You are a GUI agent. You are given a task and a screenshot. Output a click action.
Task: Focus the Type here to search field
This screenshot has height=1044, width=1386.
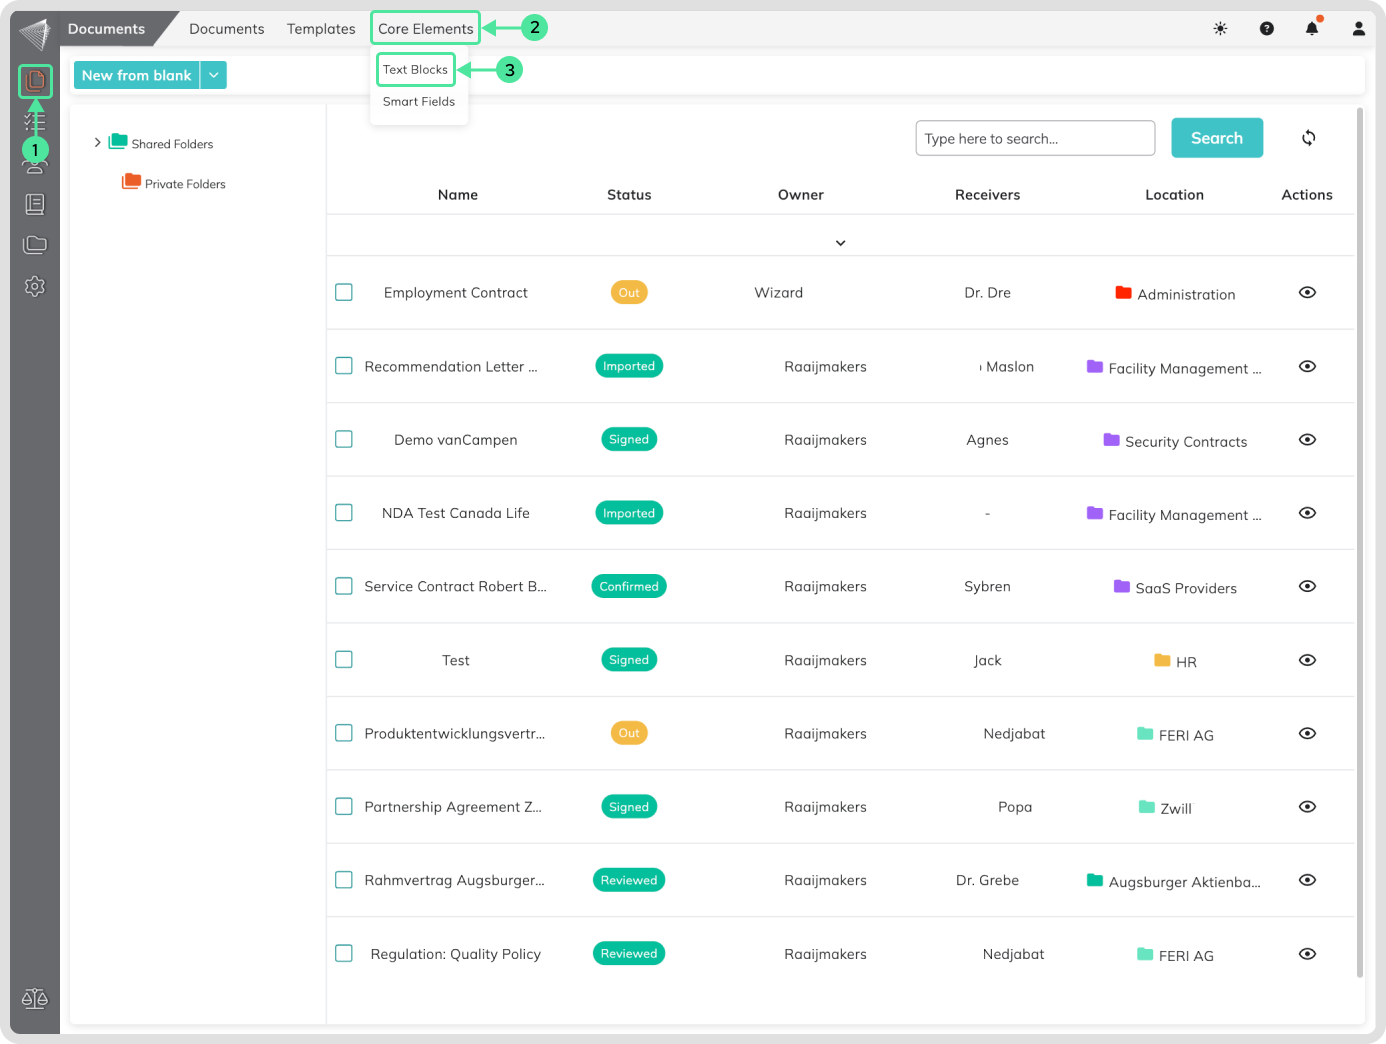(1034, 138)
